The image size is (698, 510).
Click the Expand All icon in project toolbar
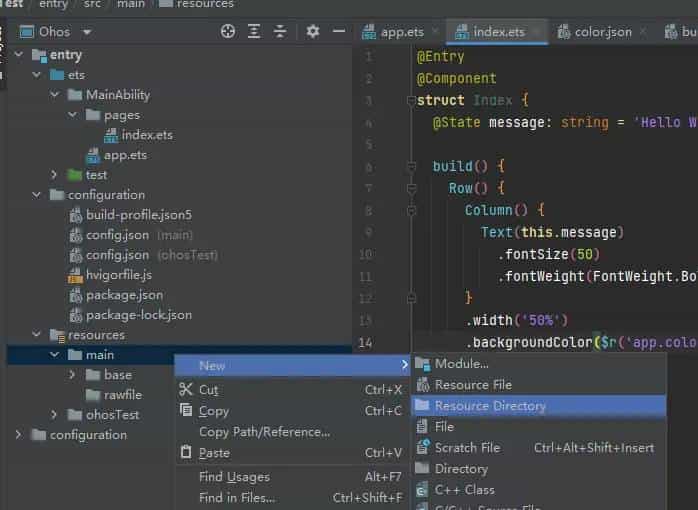point(254,32)
